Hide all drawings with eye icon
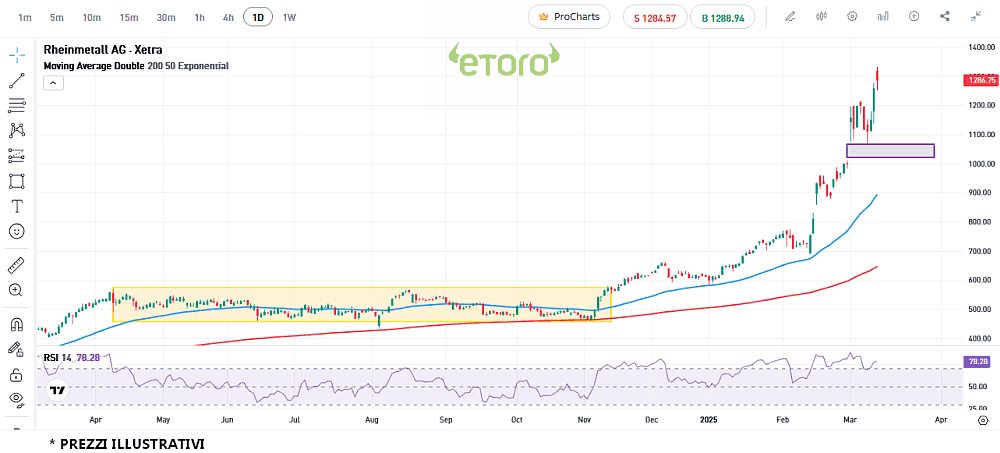This screenshot has width=1000, height=453. [x=17, y=399]
